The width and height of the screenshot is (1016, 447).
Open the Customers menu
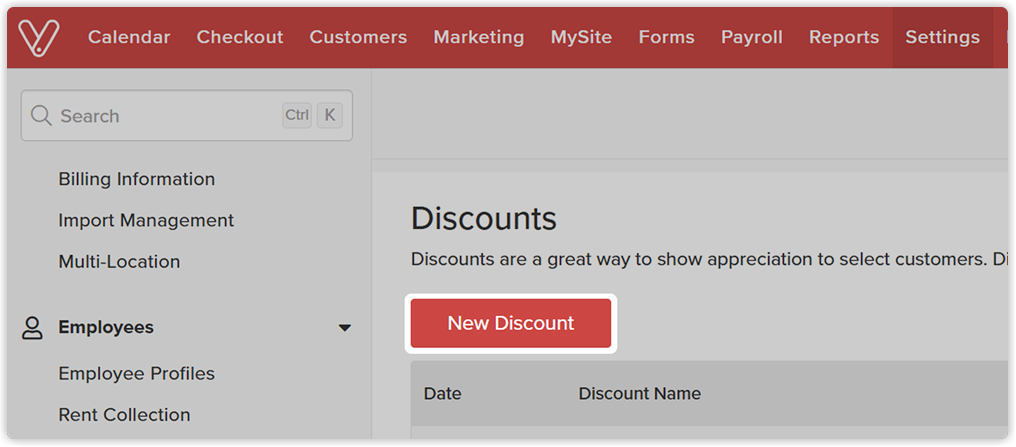[358, 38]
